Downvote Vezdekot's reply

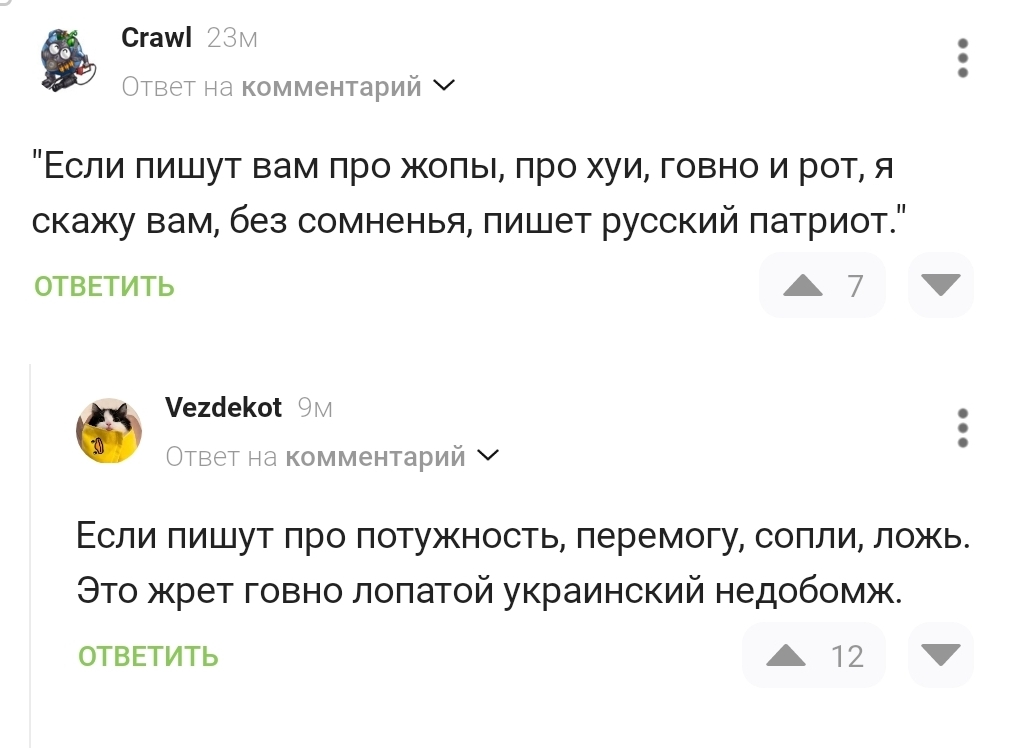click(940, 656)
